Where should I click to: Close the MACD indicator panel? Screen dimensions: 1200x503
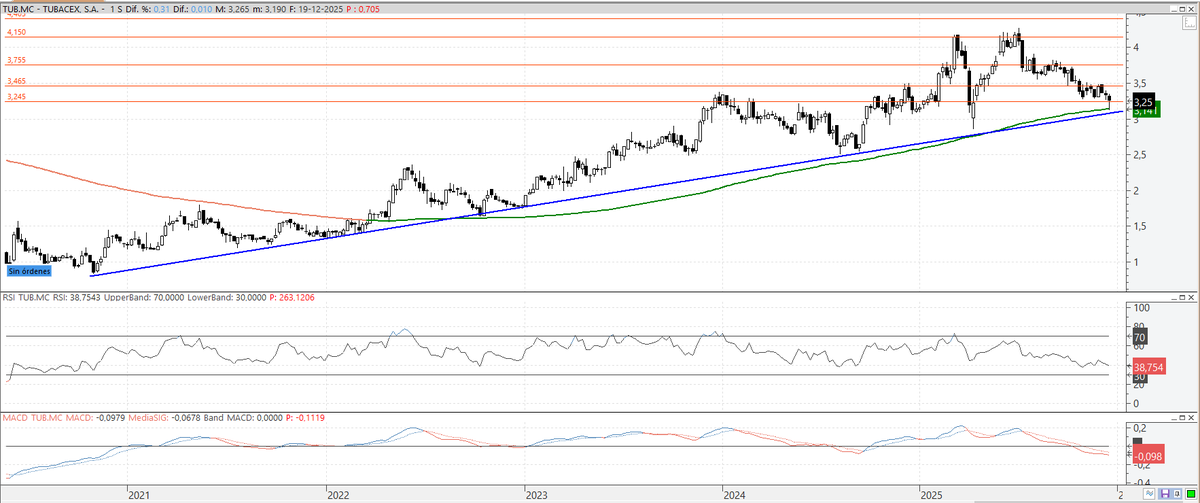click(x=1191, y=418)
